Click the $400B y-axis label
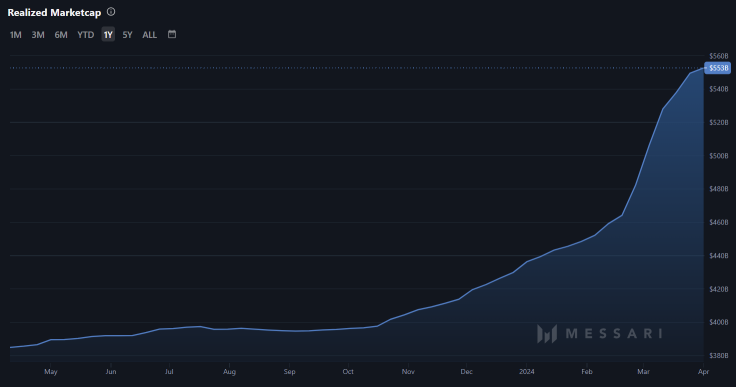This screenshot has width=736, height=387. coord(719,322)
